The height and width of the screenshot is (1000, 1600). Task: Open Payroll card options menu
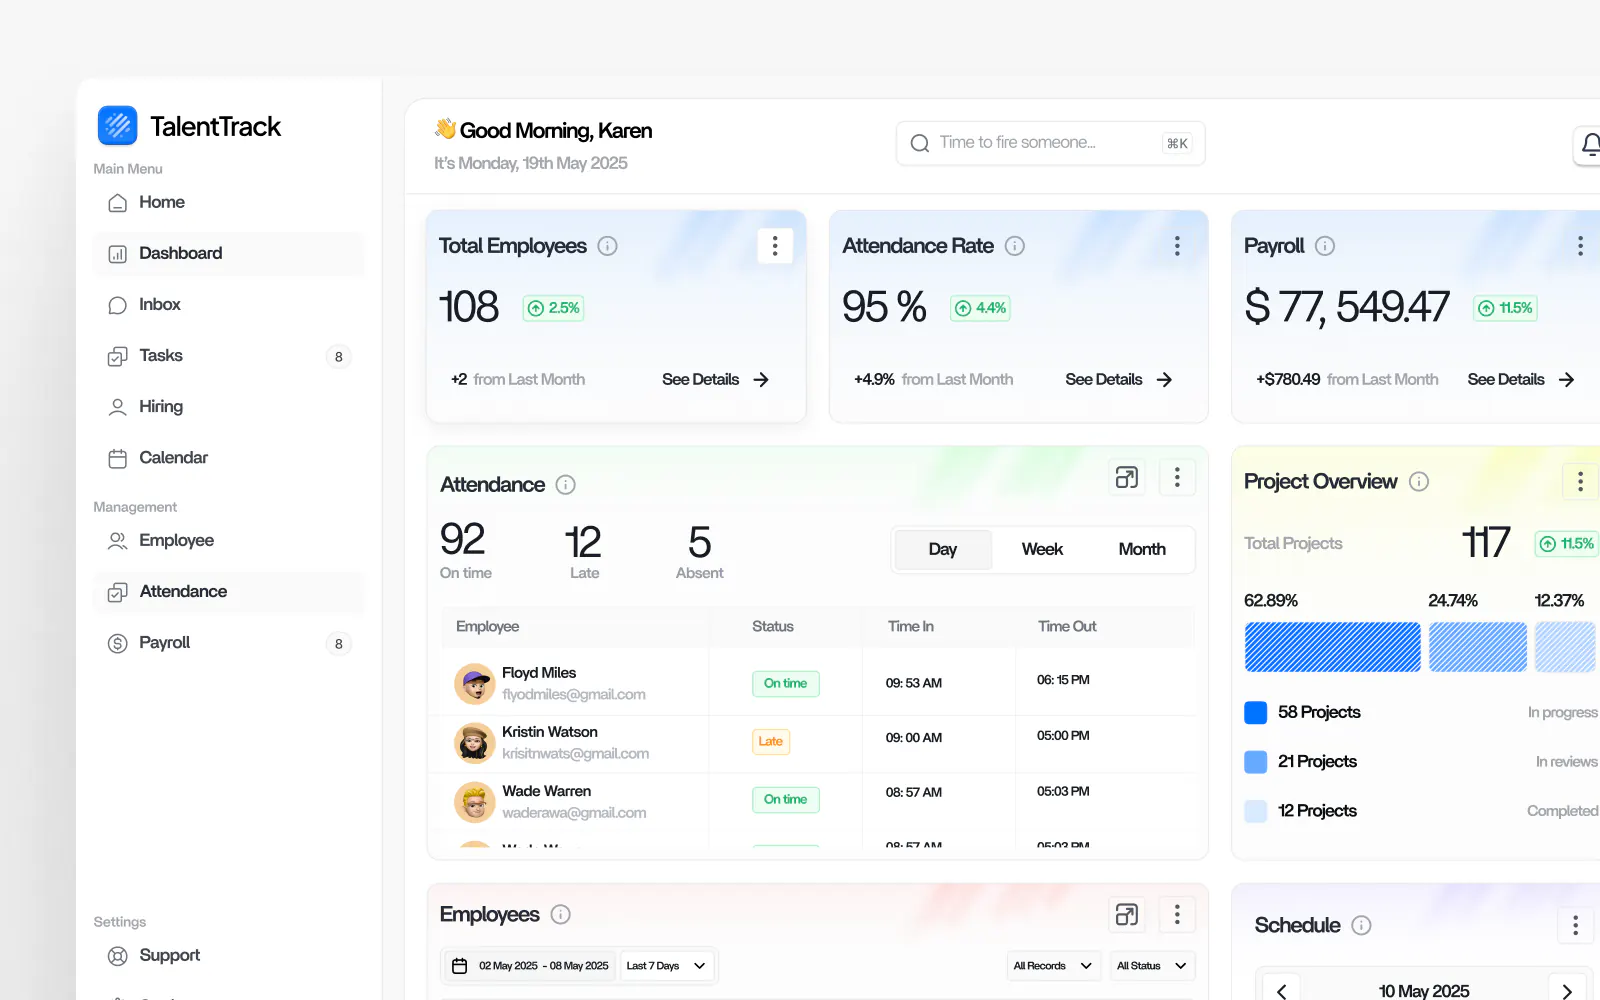click(1580, 246)
